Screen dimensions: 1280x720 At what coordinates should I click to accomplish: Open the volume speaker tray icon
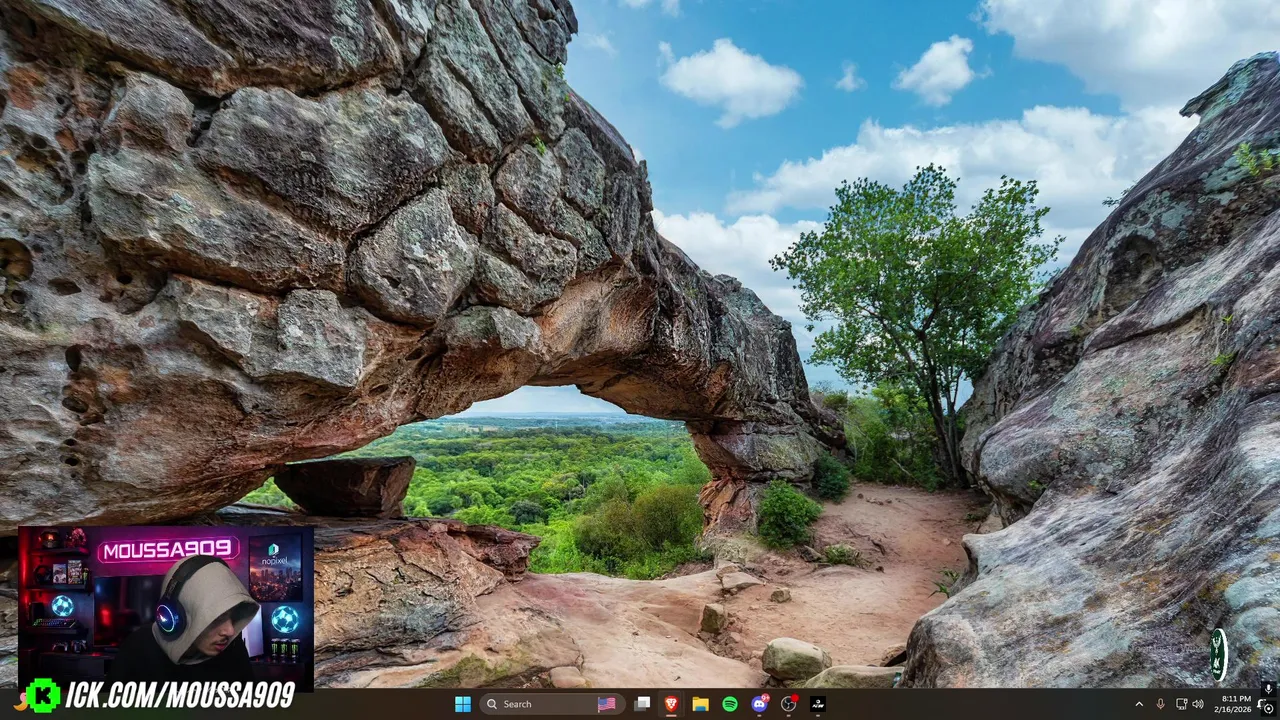pos(1198,704)
